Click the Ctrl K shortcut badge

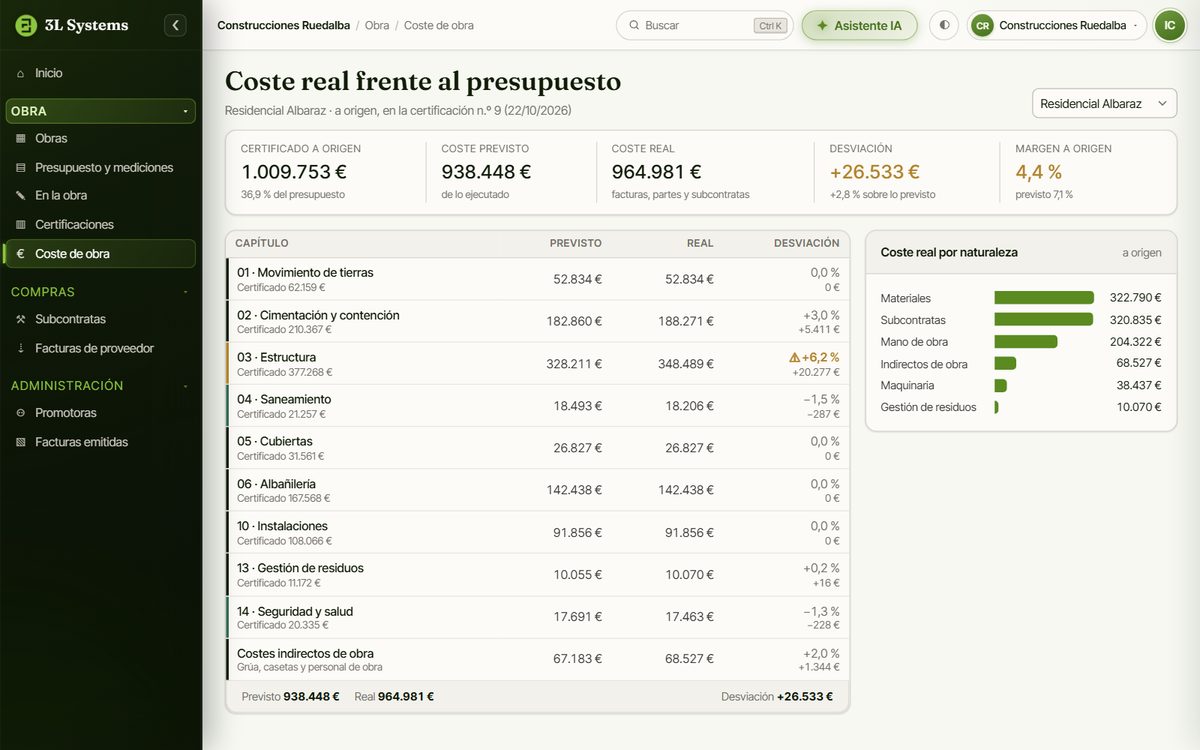pyautogui.click(x=770, y=26)
